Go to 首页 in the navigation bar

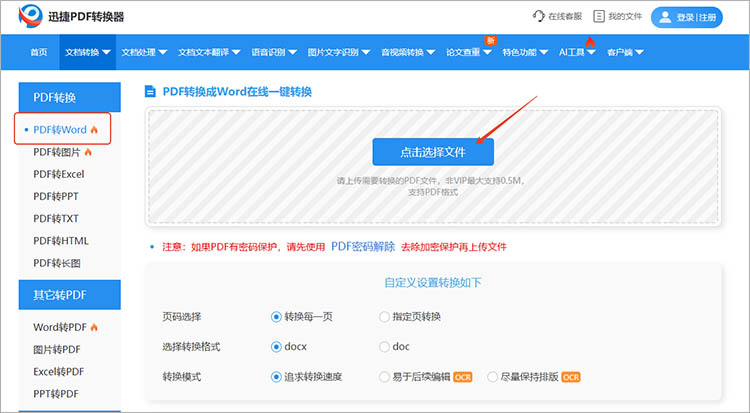(39, 52)
